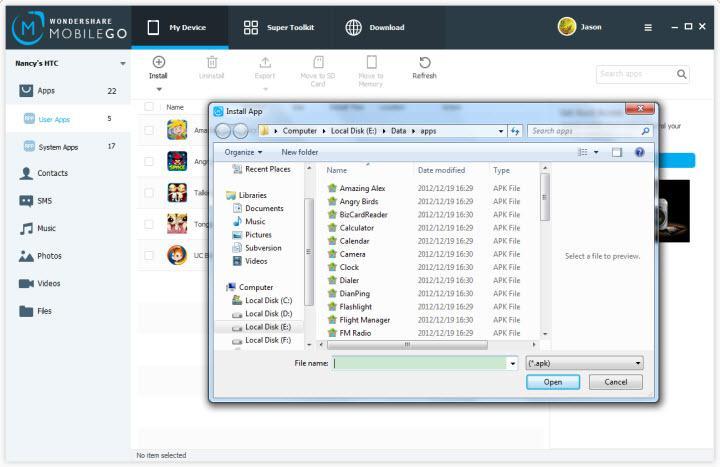The width and height of the screenshot is (720, 467).
Task: Click New folder in dialog toolbar
Action: coord(299,152)
